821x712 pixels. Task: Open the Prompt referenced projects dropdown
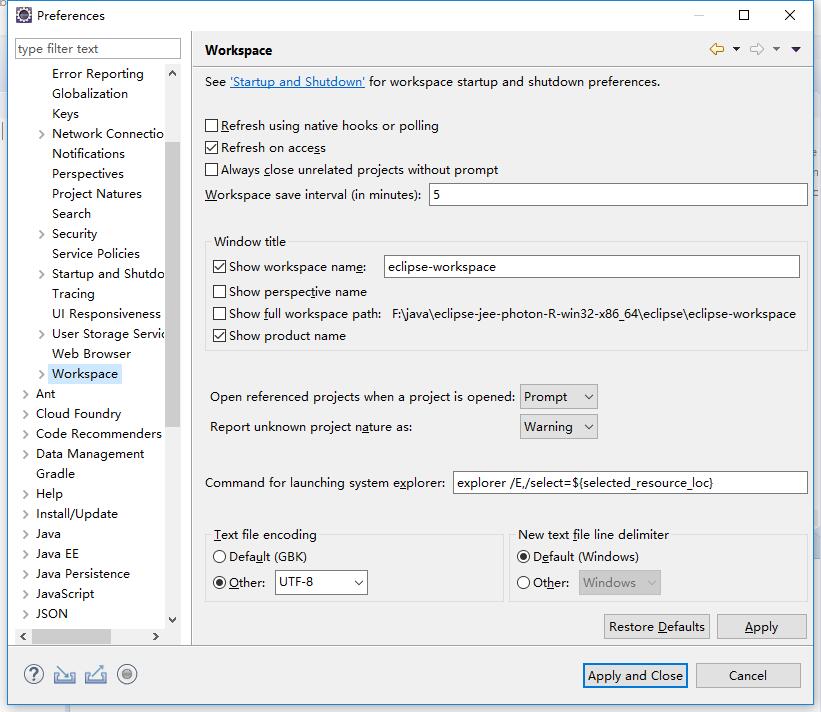point(558,397)
